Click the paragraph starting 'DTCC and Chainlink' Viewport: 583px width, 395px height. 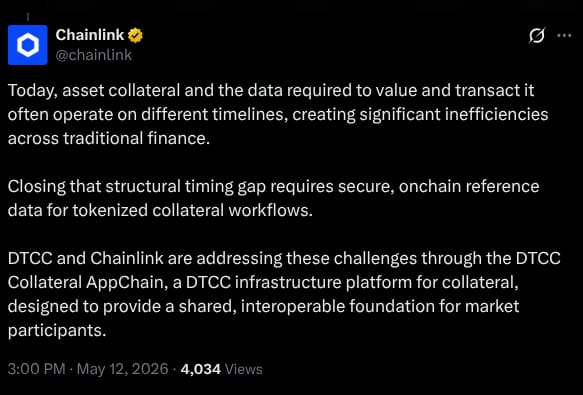(284, 294)
